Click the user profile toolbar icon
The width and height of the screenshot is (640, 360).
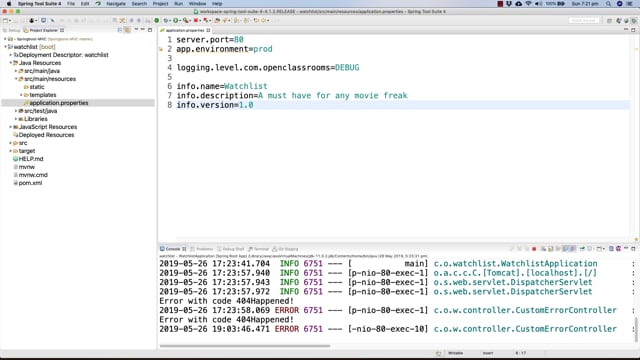(31, 20)
